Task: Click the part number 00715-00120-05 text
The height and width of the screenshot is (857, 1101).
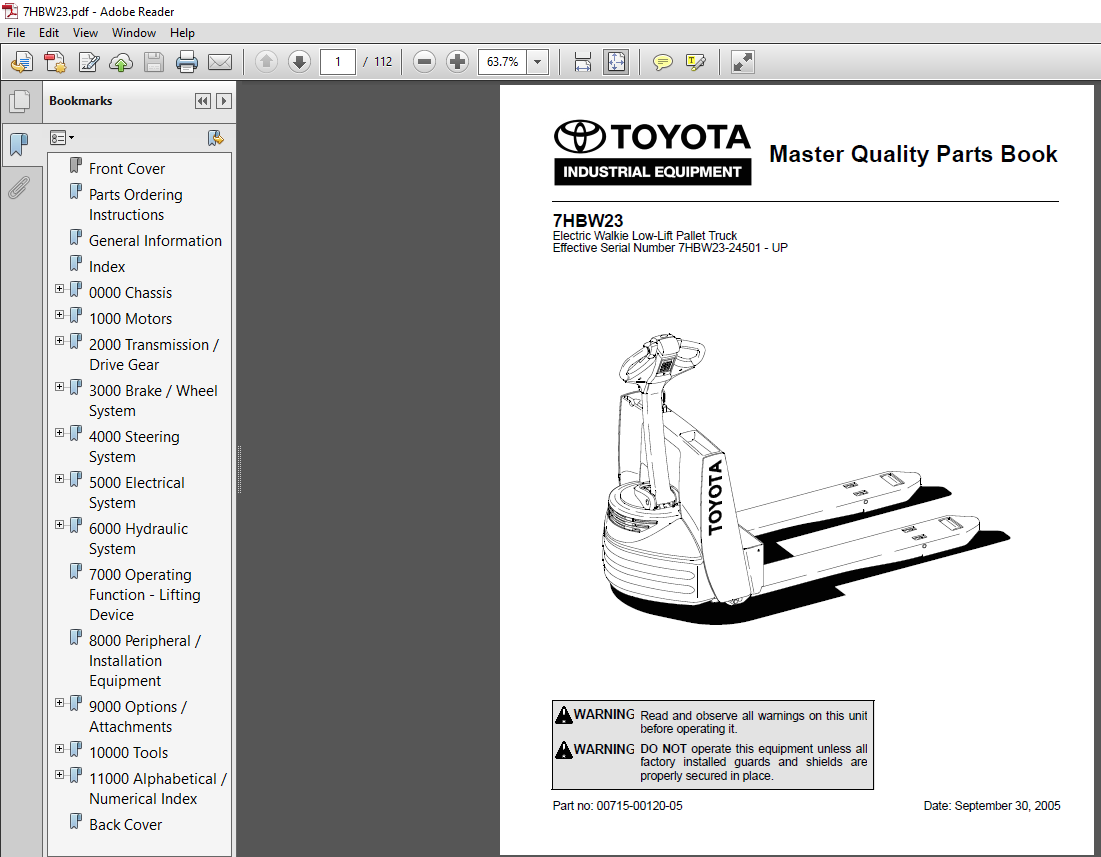Action: pyautogui.click(x=639, y=806)
